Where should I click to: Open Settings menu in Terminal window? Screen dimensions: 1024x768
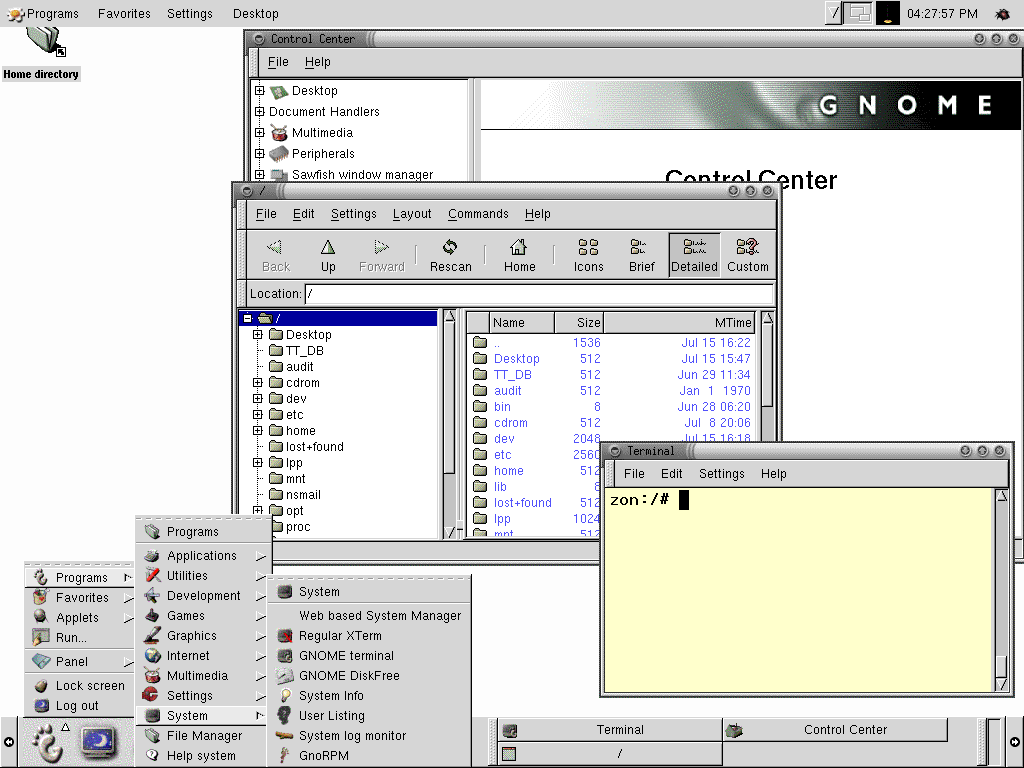pyautogui.click(x=721, y=474)
